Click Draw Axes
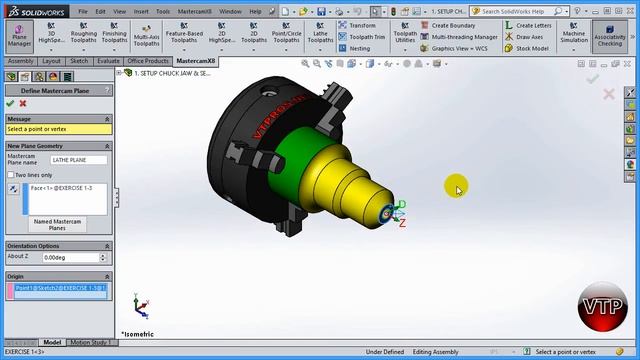 pos(524,37)
